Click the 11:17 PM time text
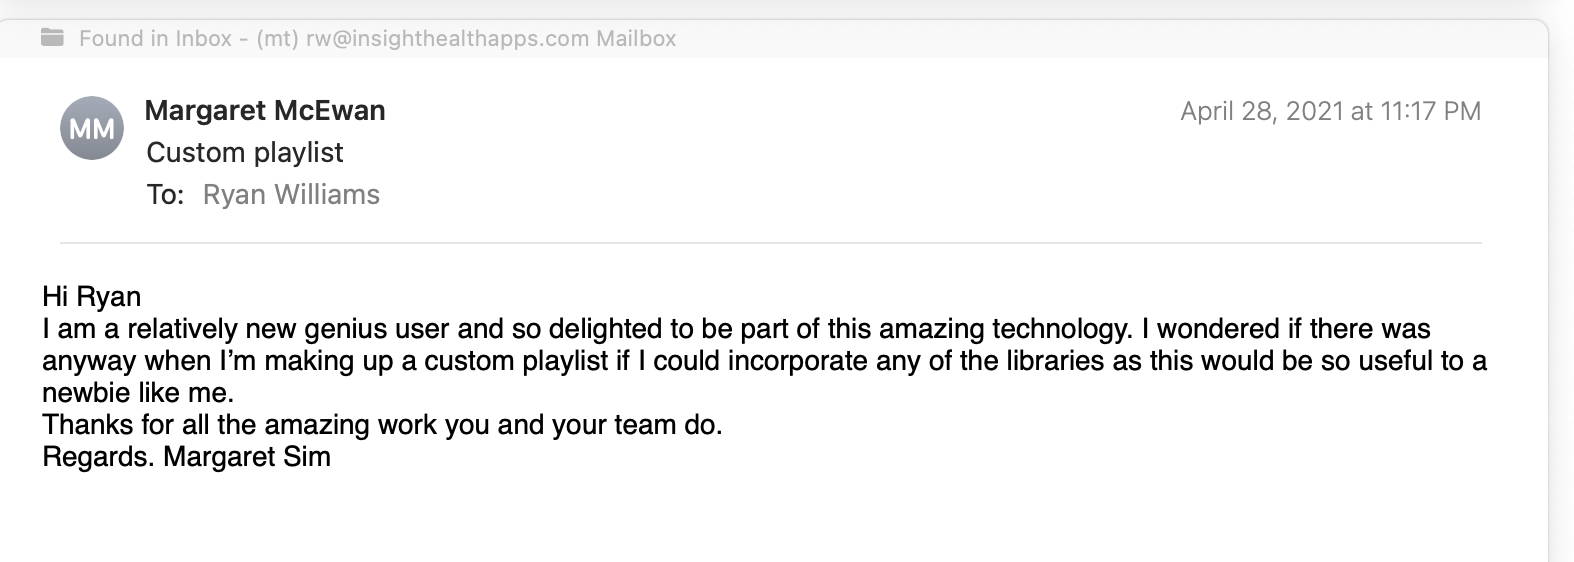 click(1430, 111)
